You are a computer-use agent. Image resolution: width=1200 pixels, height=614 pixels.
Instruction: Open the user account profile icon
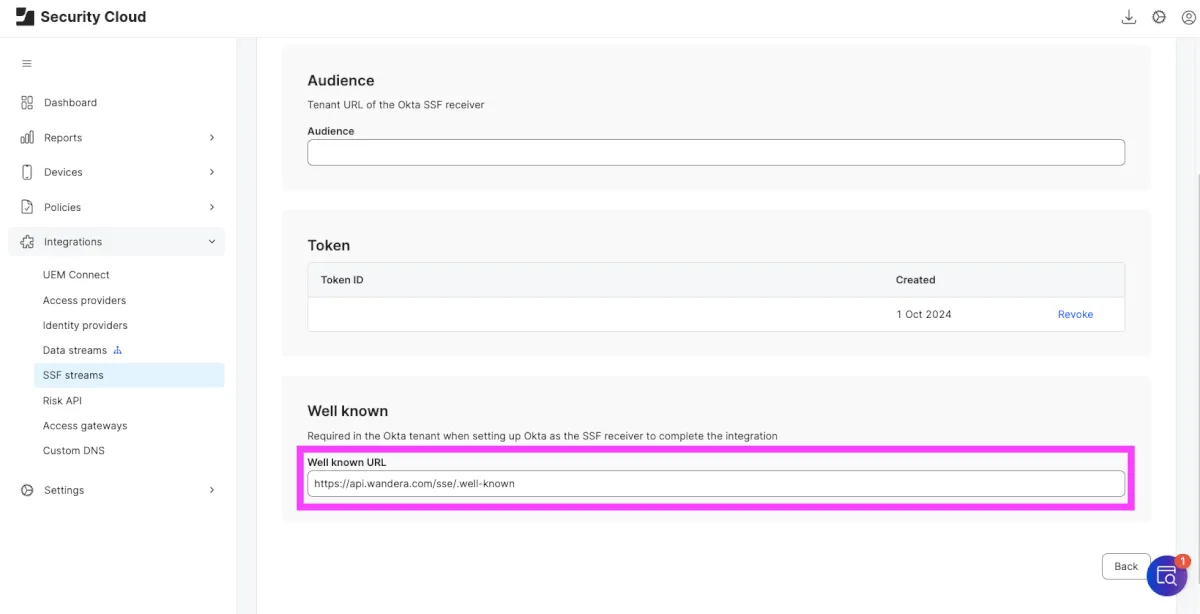1188,17
